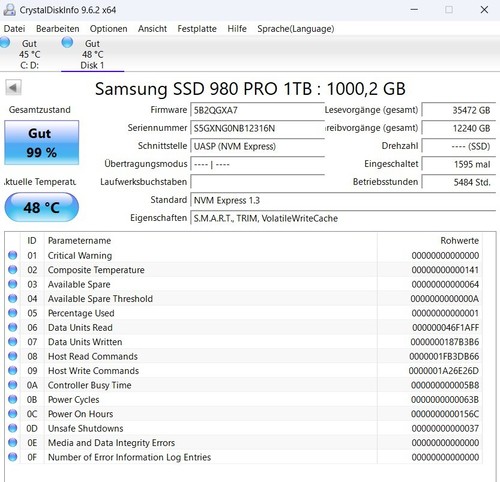Click raw value 000000046F1AFF
500x482 pixels.
point(445,328)
